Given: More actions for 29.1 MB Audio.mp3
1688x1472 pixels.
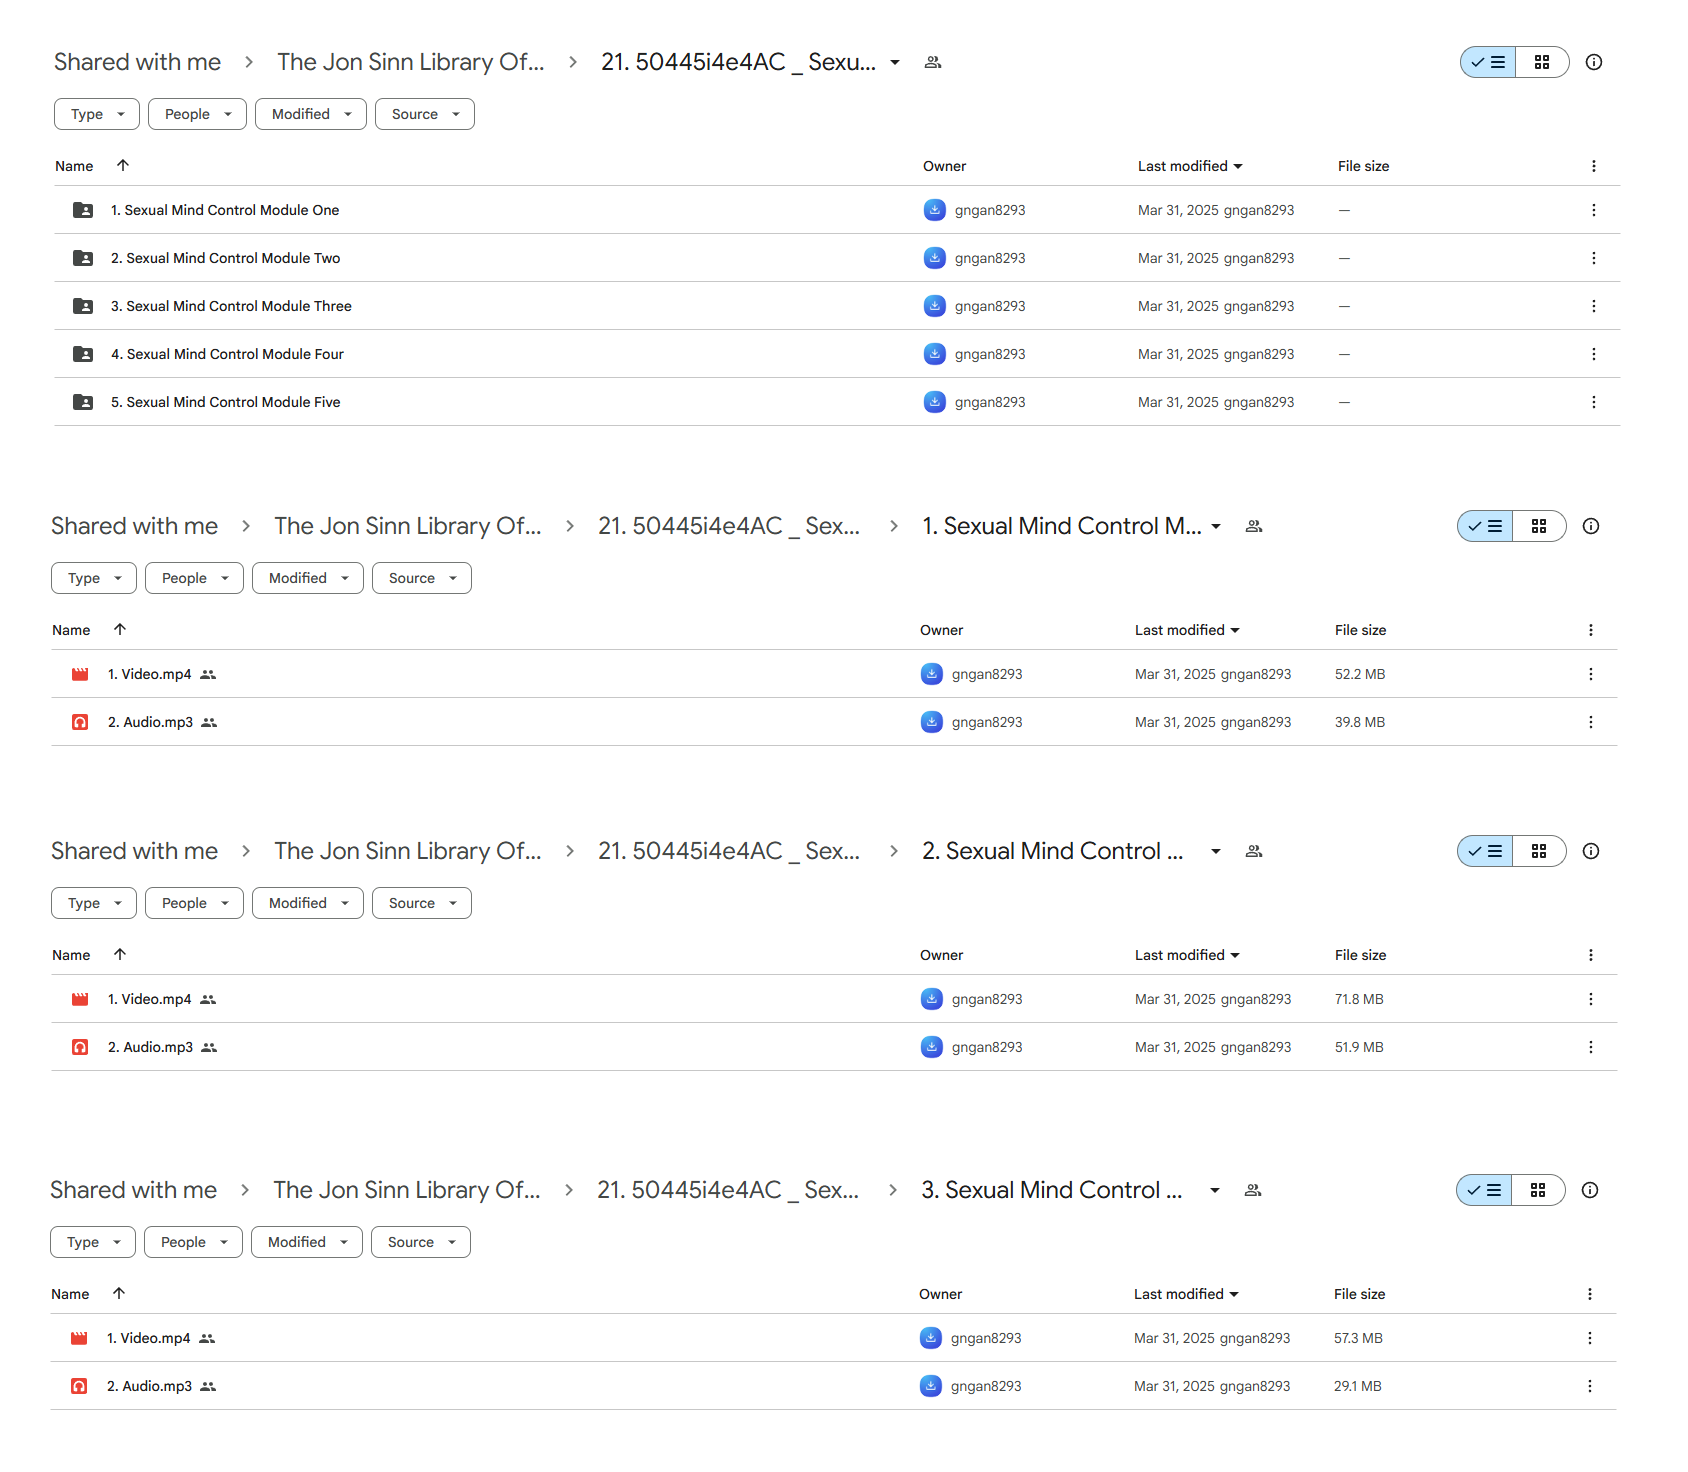Looking at the screenshot, I should click(1589, 1386).
